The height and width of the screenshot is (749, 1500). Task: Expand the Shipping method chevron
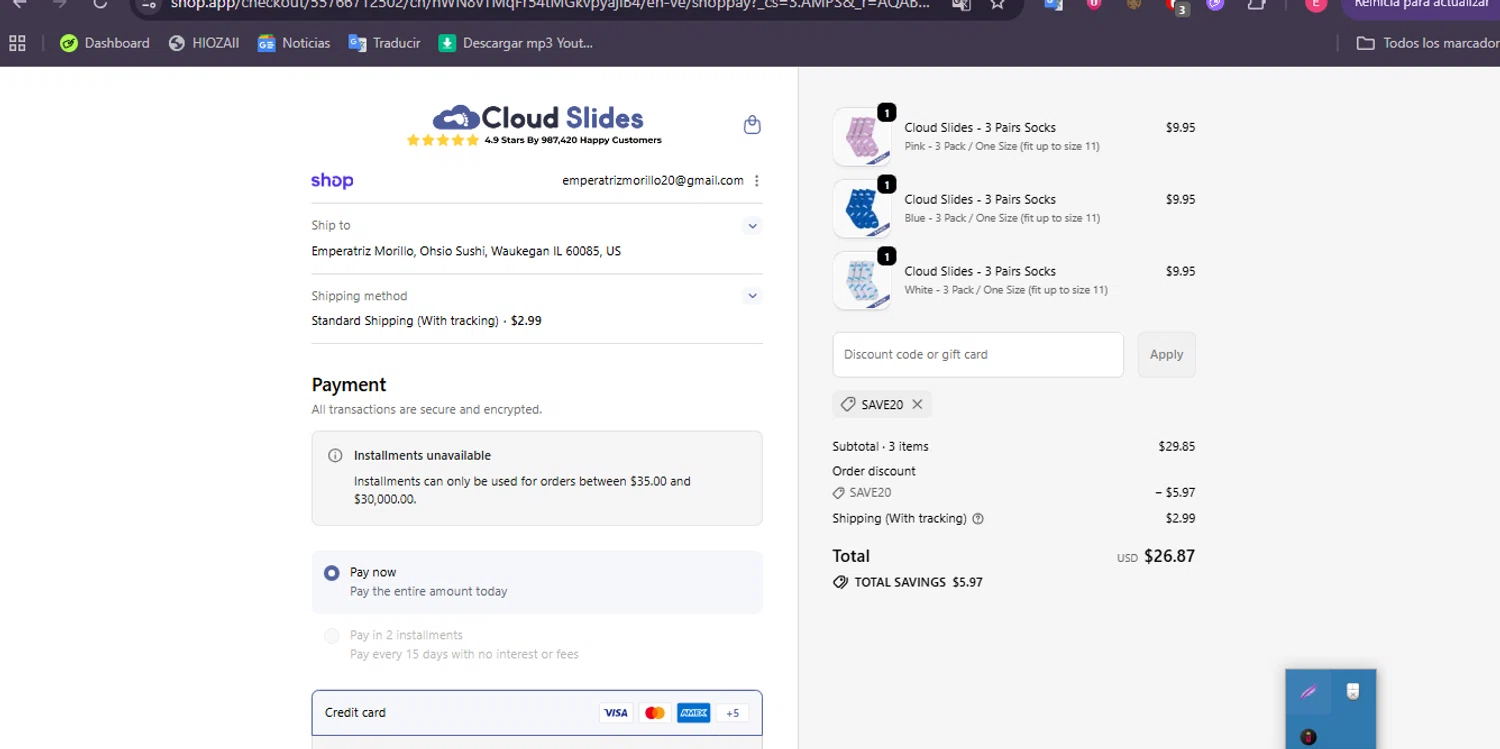tap(753, 296)
